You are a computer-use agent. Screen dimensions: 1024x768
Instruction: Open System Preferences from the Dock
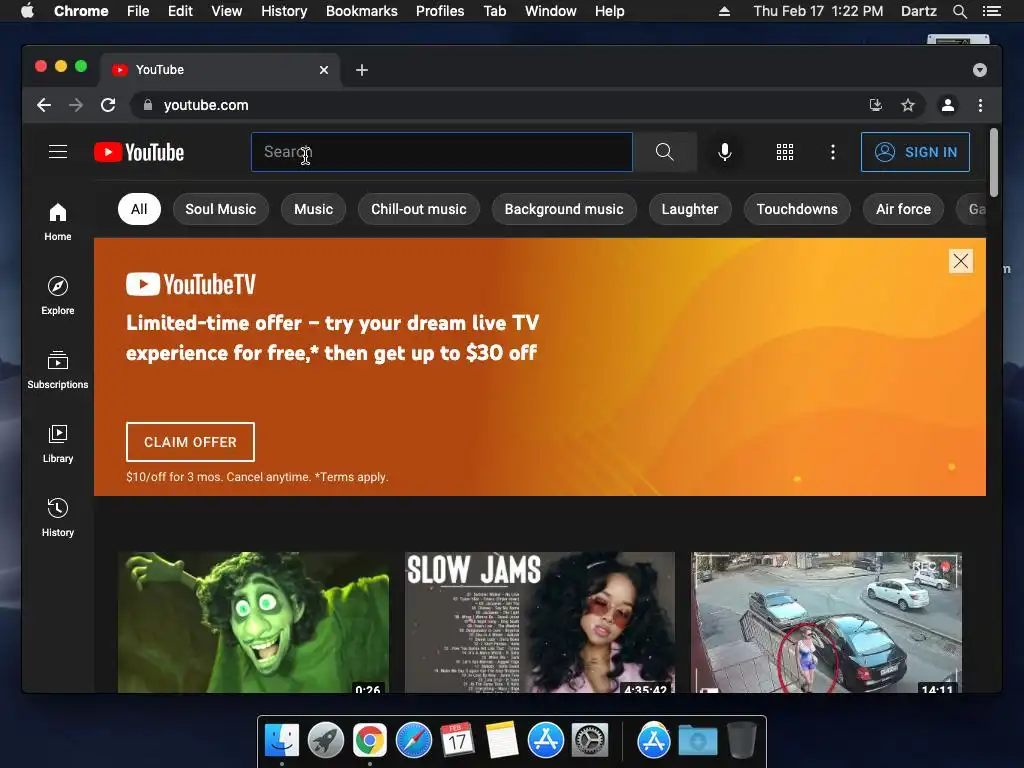tap(590, 740)
